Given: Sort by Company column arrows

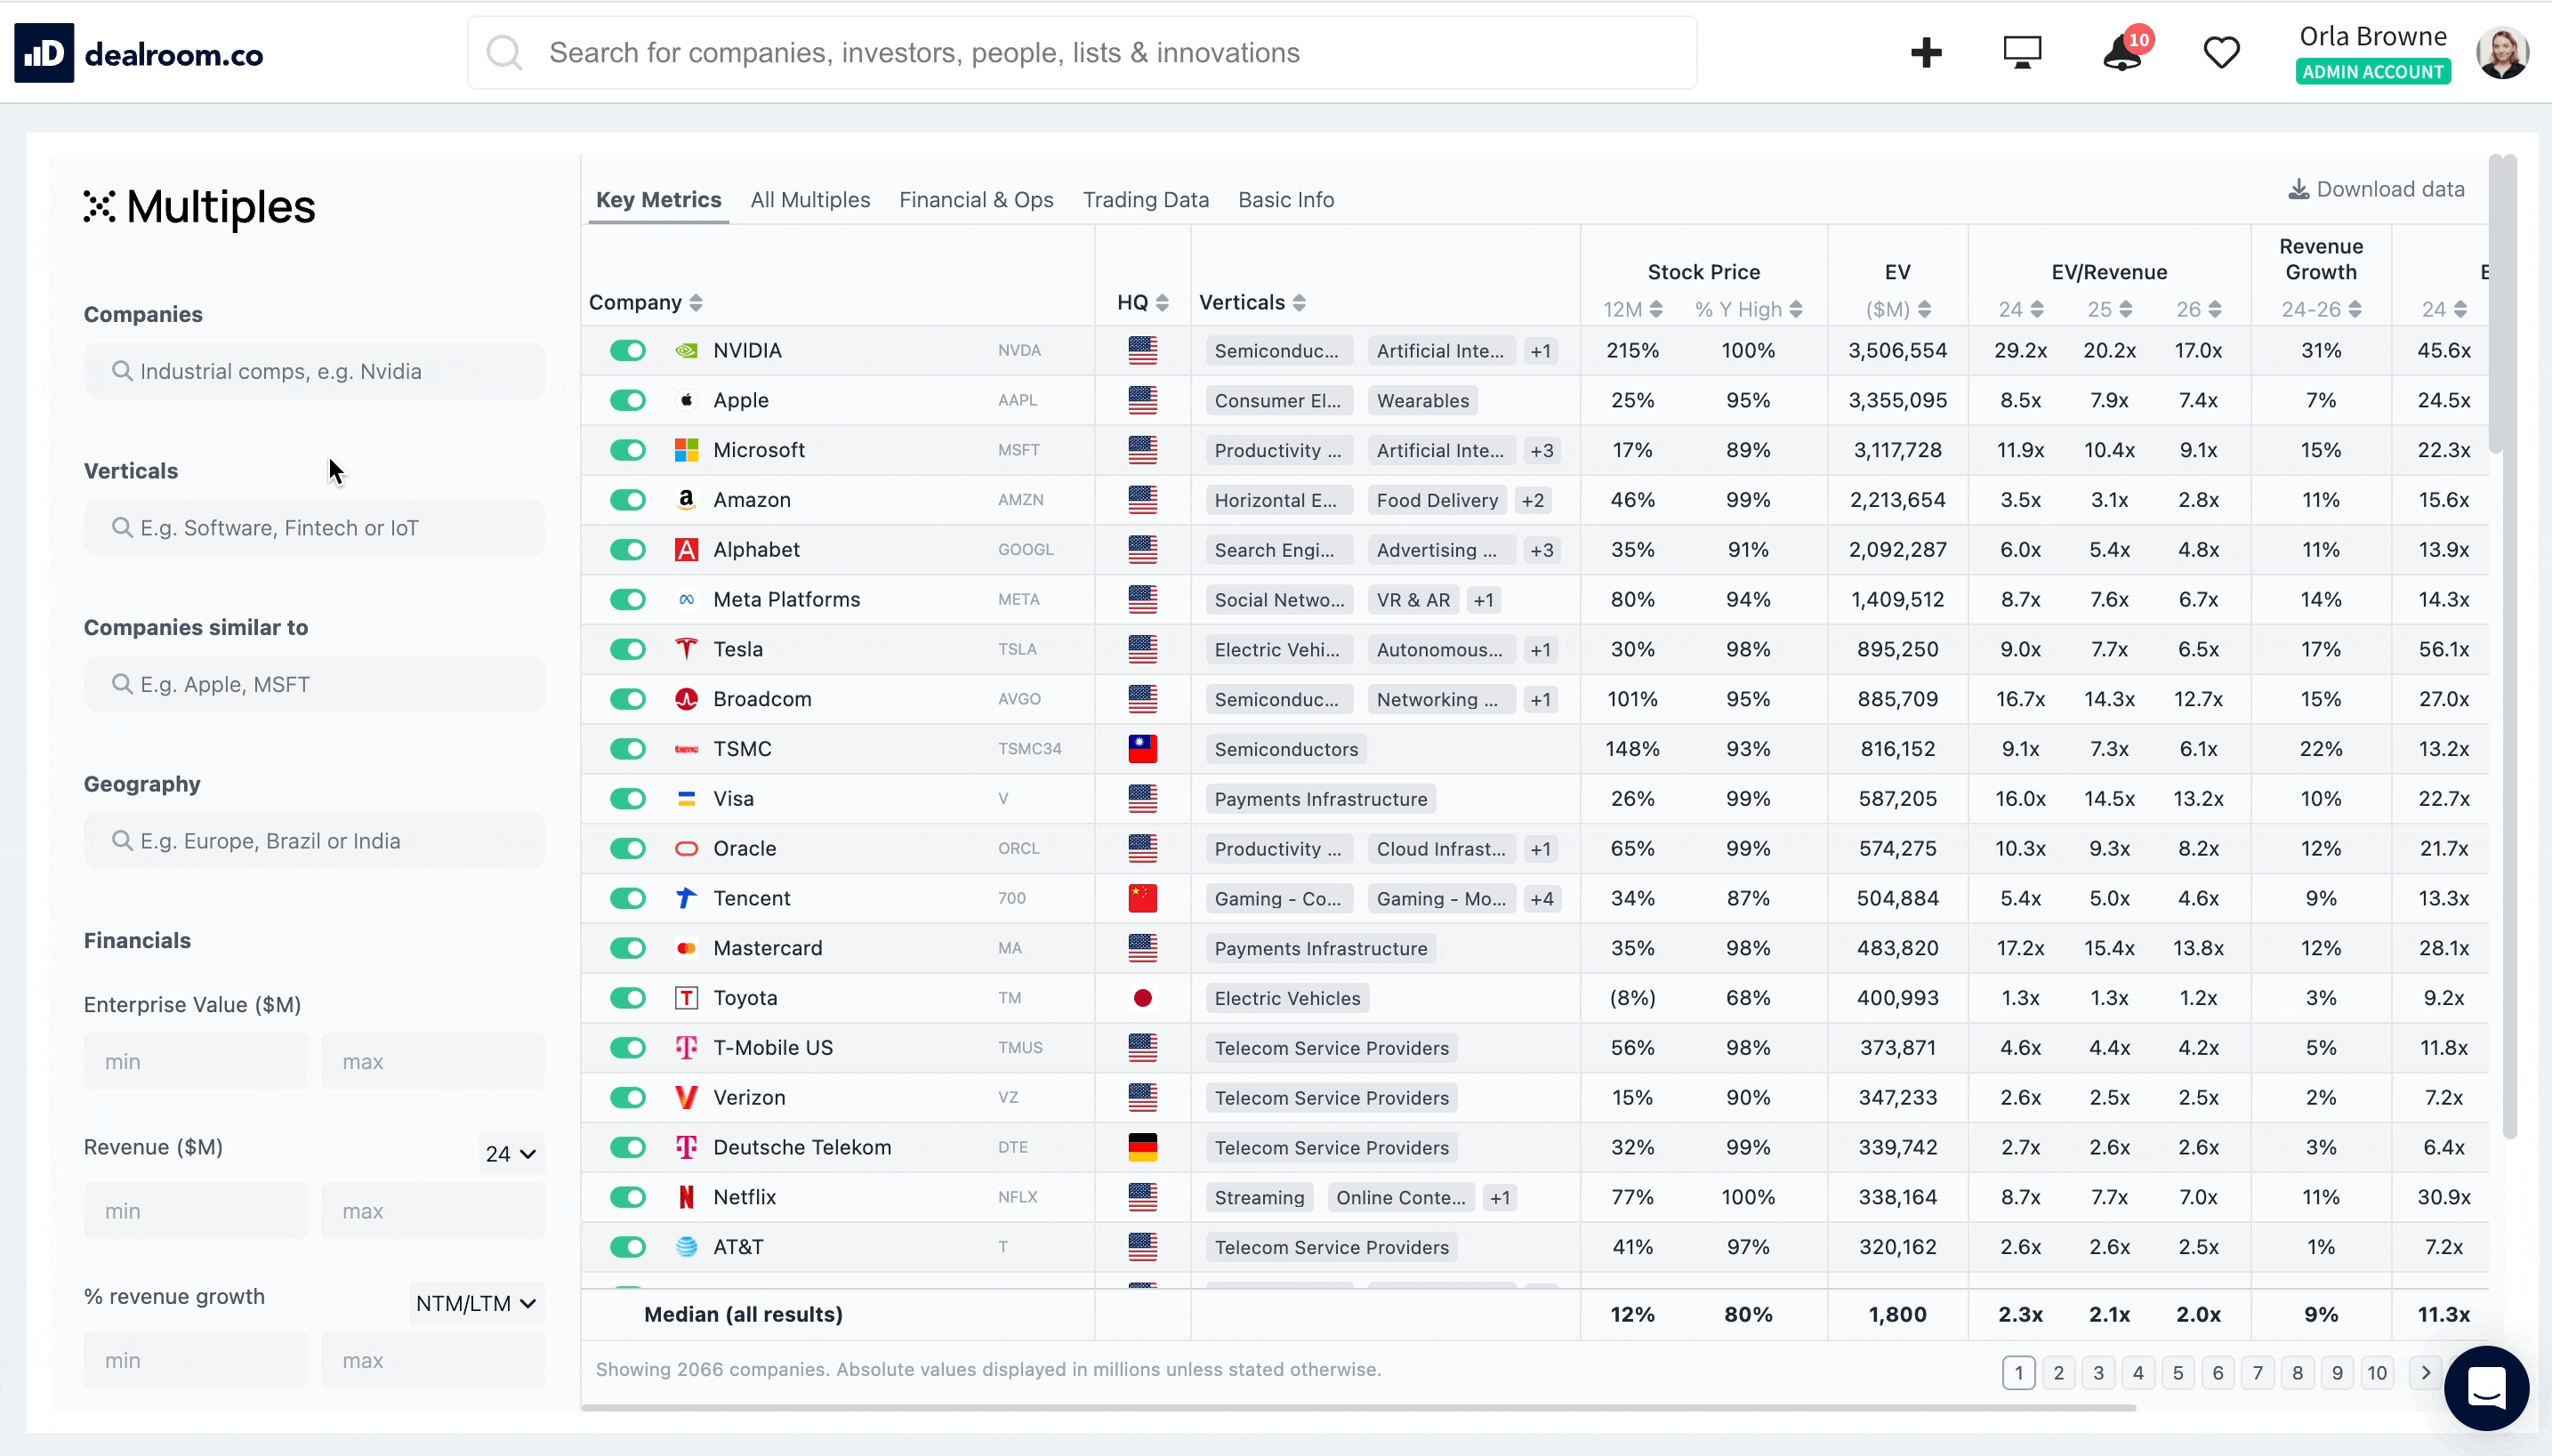Looking at the screenshot, I should pyautogui.click(x=696, y=303).
